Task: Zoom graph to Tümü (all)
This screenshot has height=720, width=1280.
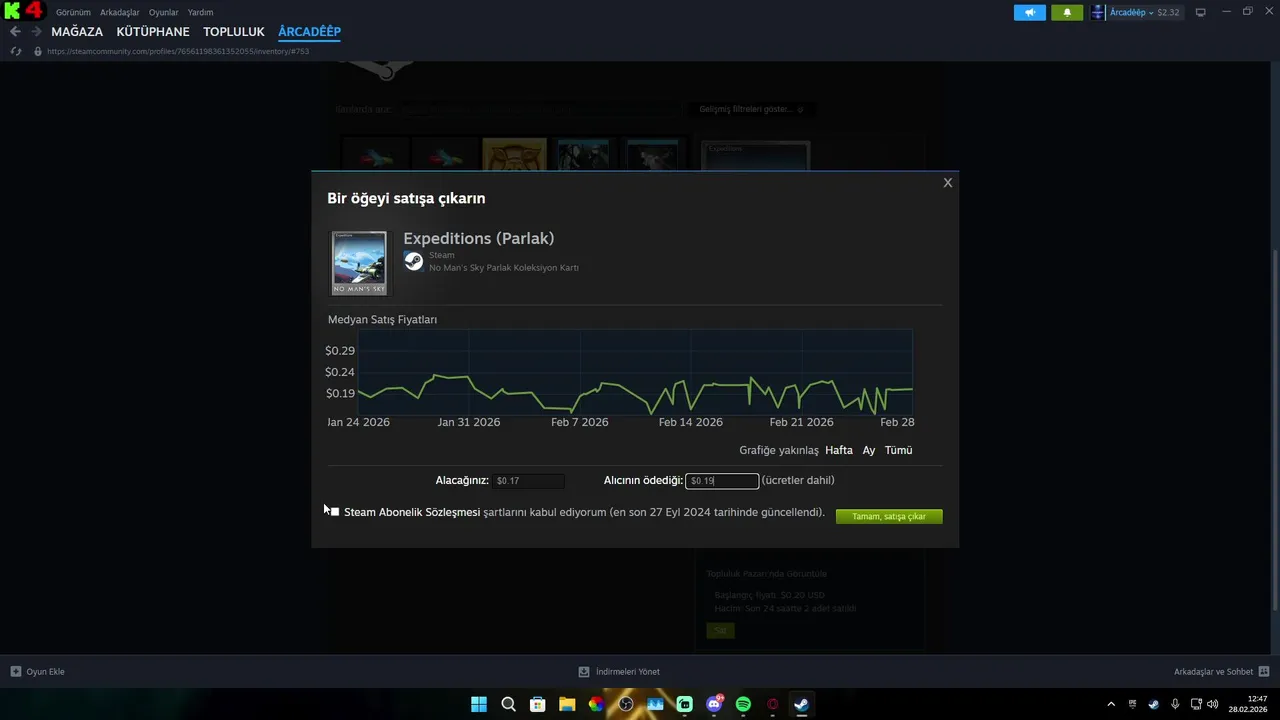Action: (898, 450)
